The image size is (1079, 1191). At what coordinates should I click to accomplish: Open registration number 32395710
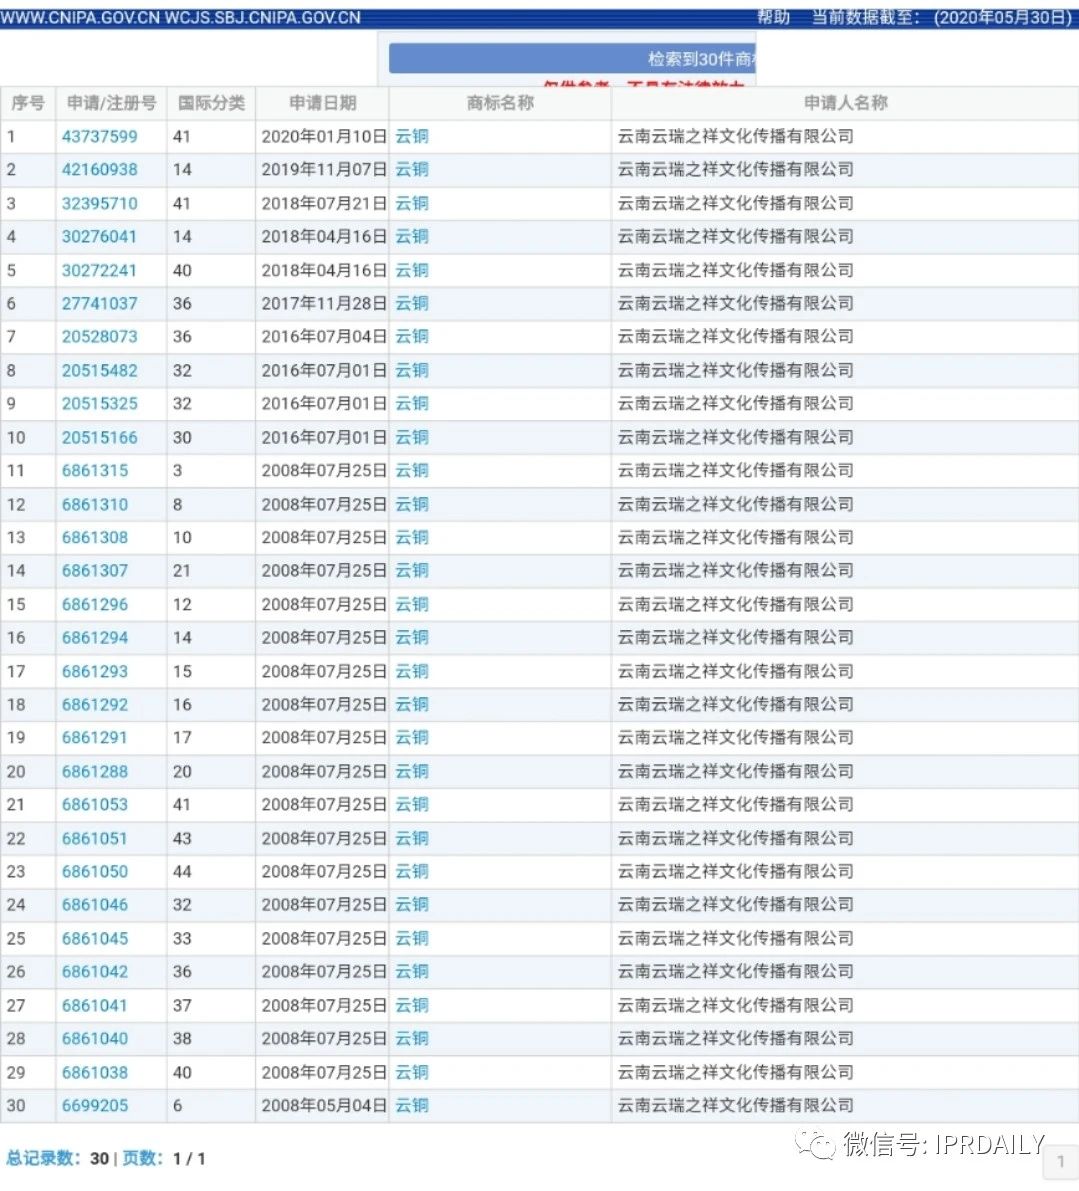click(99, 204)
